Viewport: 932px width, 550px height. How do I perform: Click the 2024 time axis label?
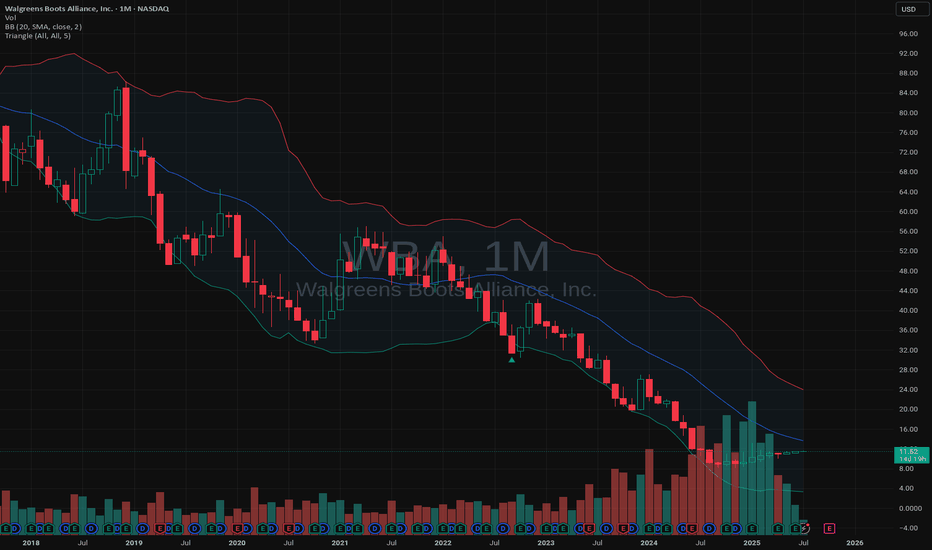tap(649, 543)
